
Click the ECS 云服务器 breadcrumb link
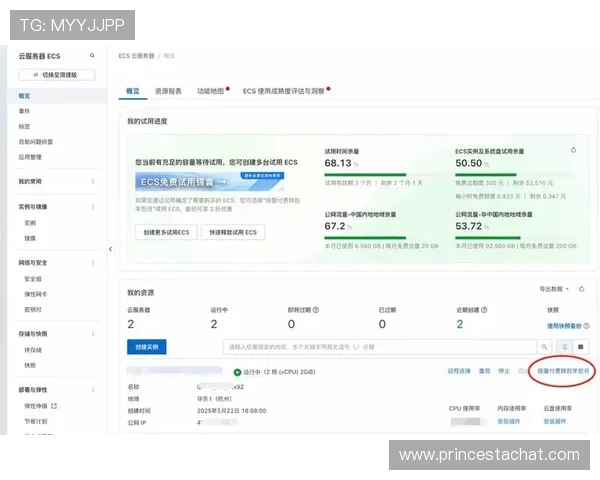[x=136, y=56]
